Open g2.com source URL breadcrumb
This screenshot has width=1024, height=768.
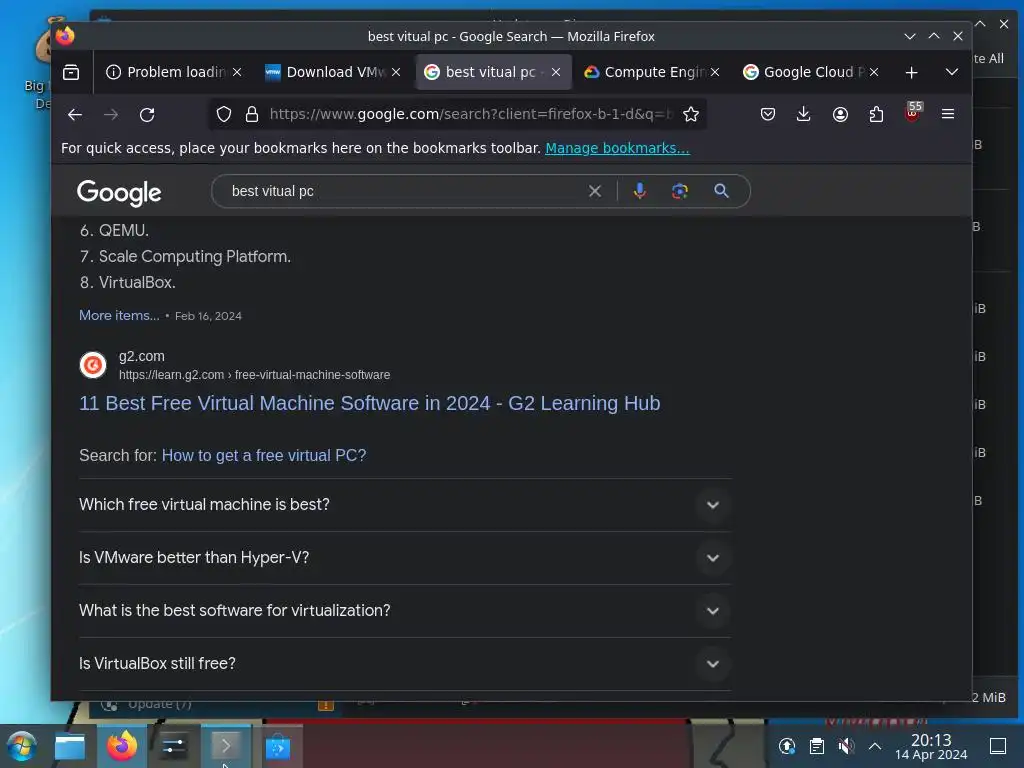(x=255, y=375)
